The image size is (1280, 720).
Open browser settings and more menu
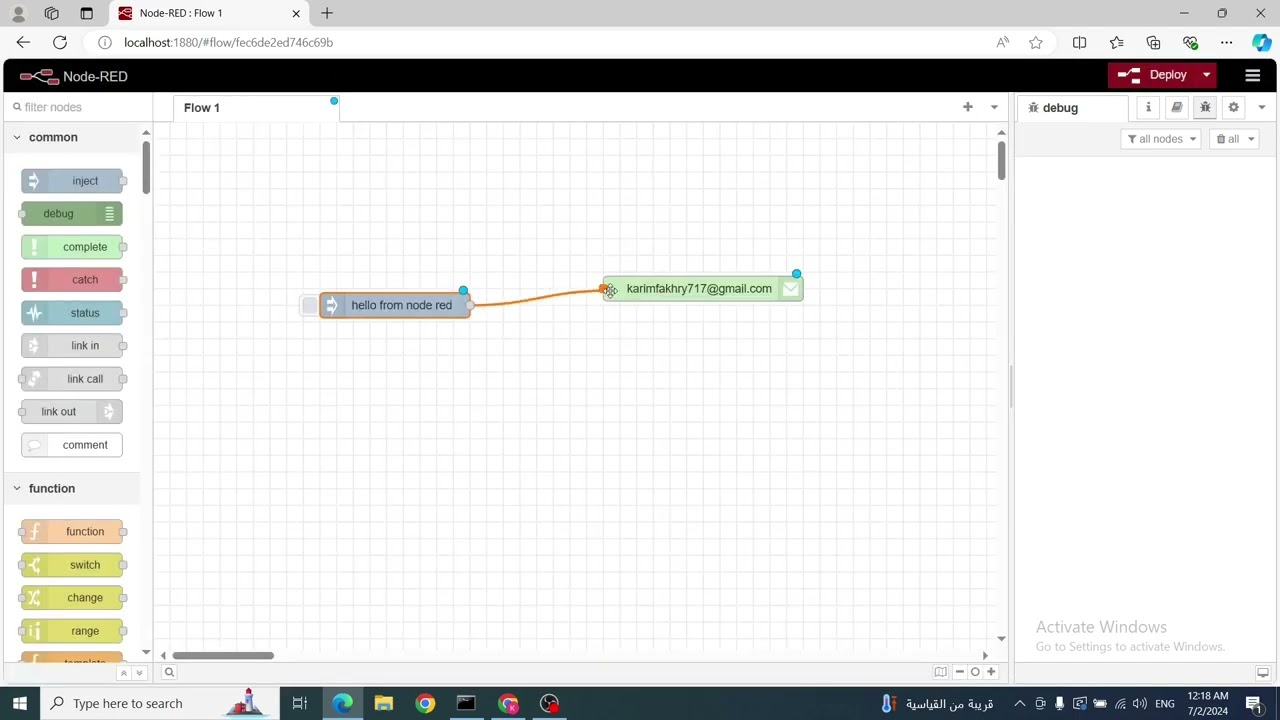point(1226,42)
